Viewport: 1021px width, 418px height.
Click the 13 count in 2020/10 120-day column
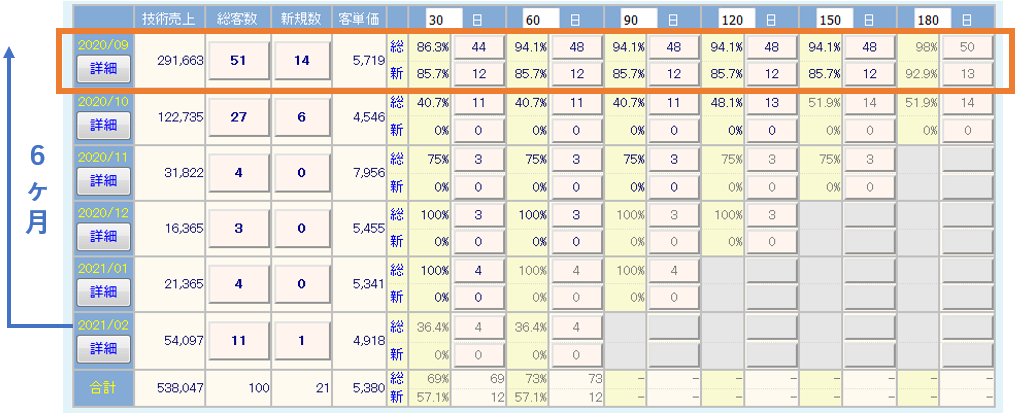770,102
